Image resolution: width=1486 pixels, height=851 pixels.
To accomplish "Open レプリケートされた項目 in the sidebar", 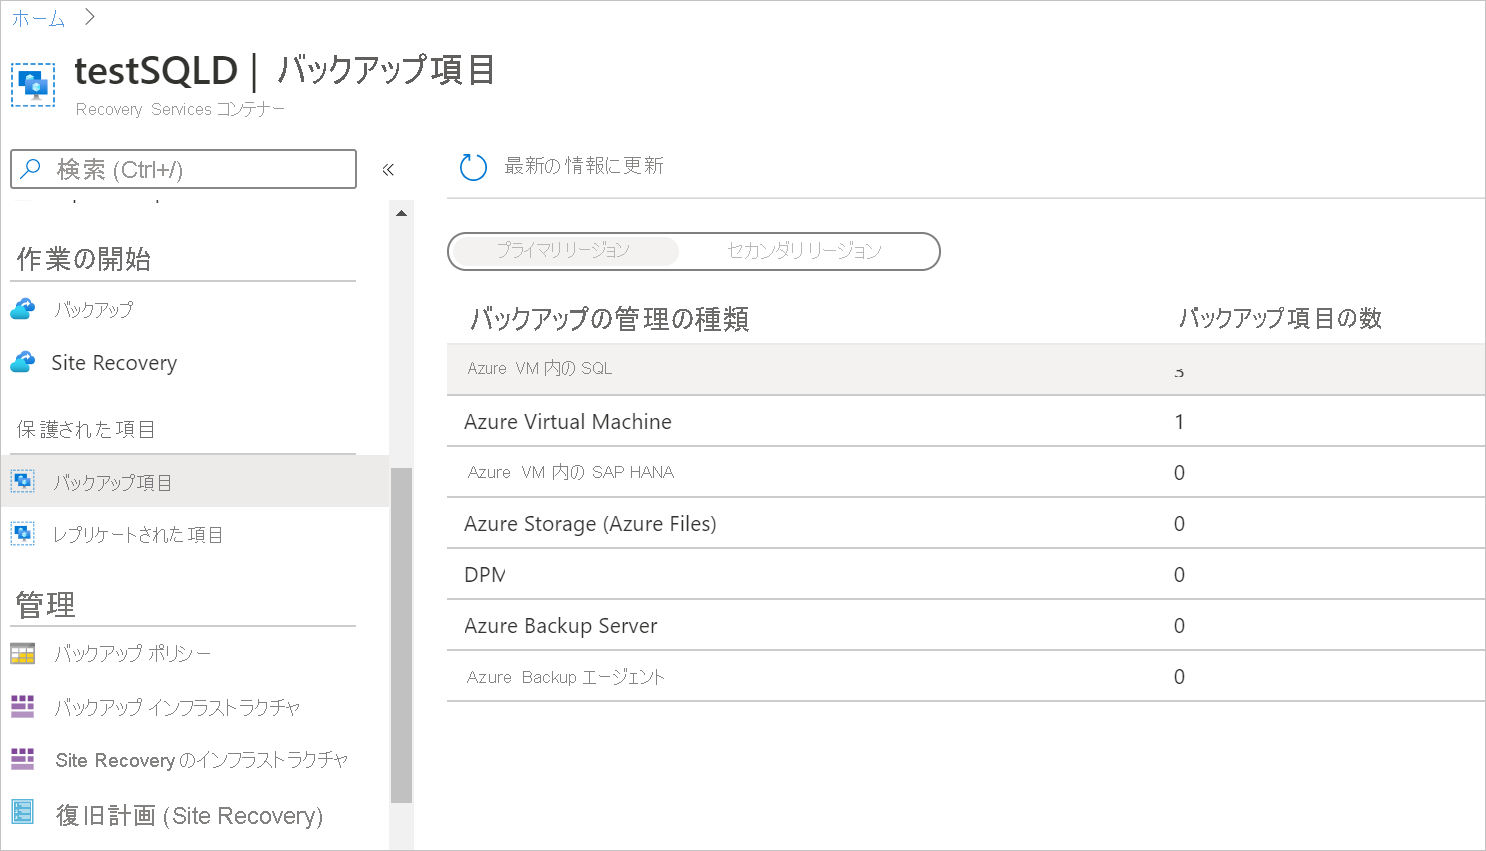I will point(138,535).
